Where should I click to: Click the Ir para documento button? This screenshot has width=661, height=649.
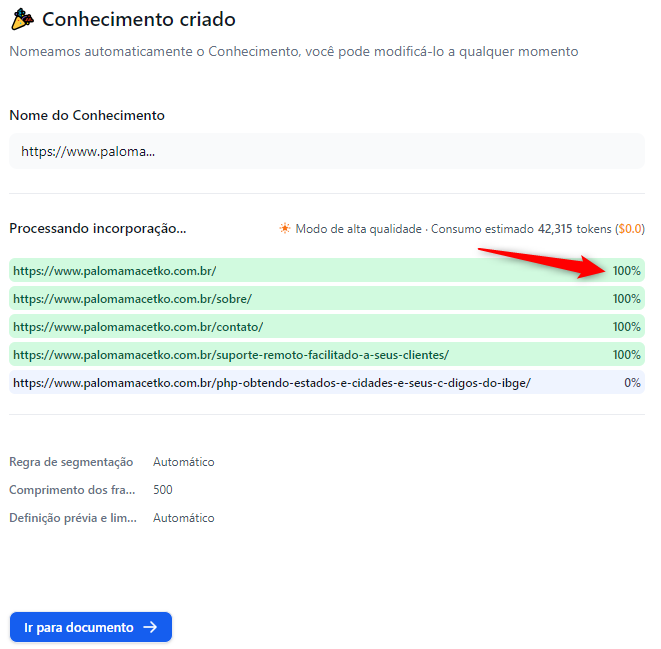pyautogui.click(x=91, y=627)
